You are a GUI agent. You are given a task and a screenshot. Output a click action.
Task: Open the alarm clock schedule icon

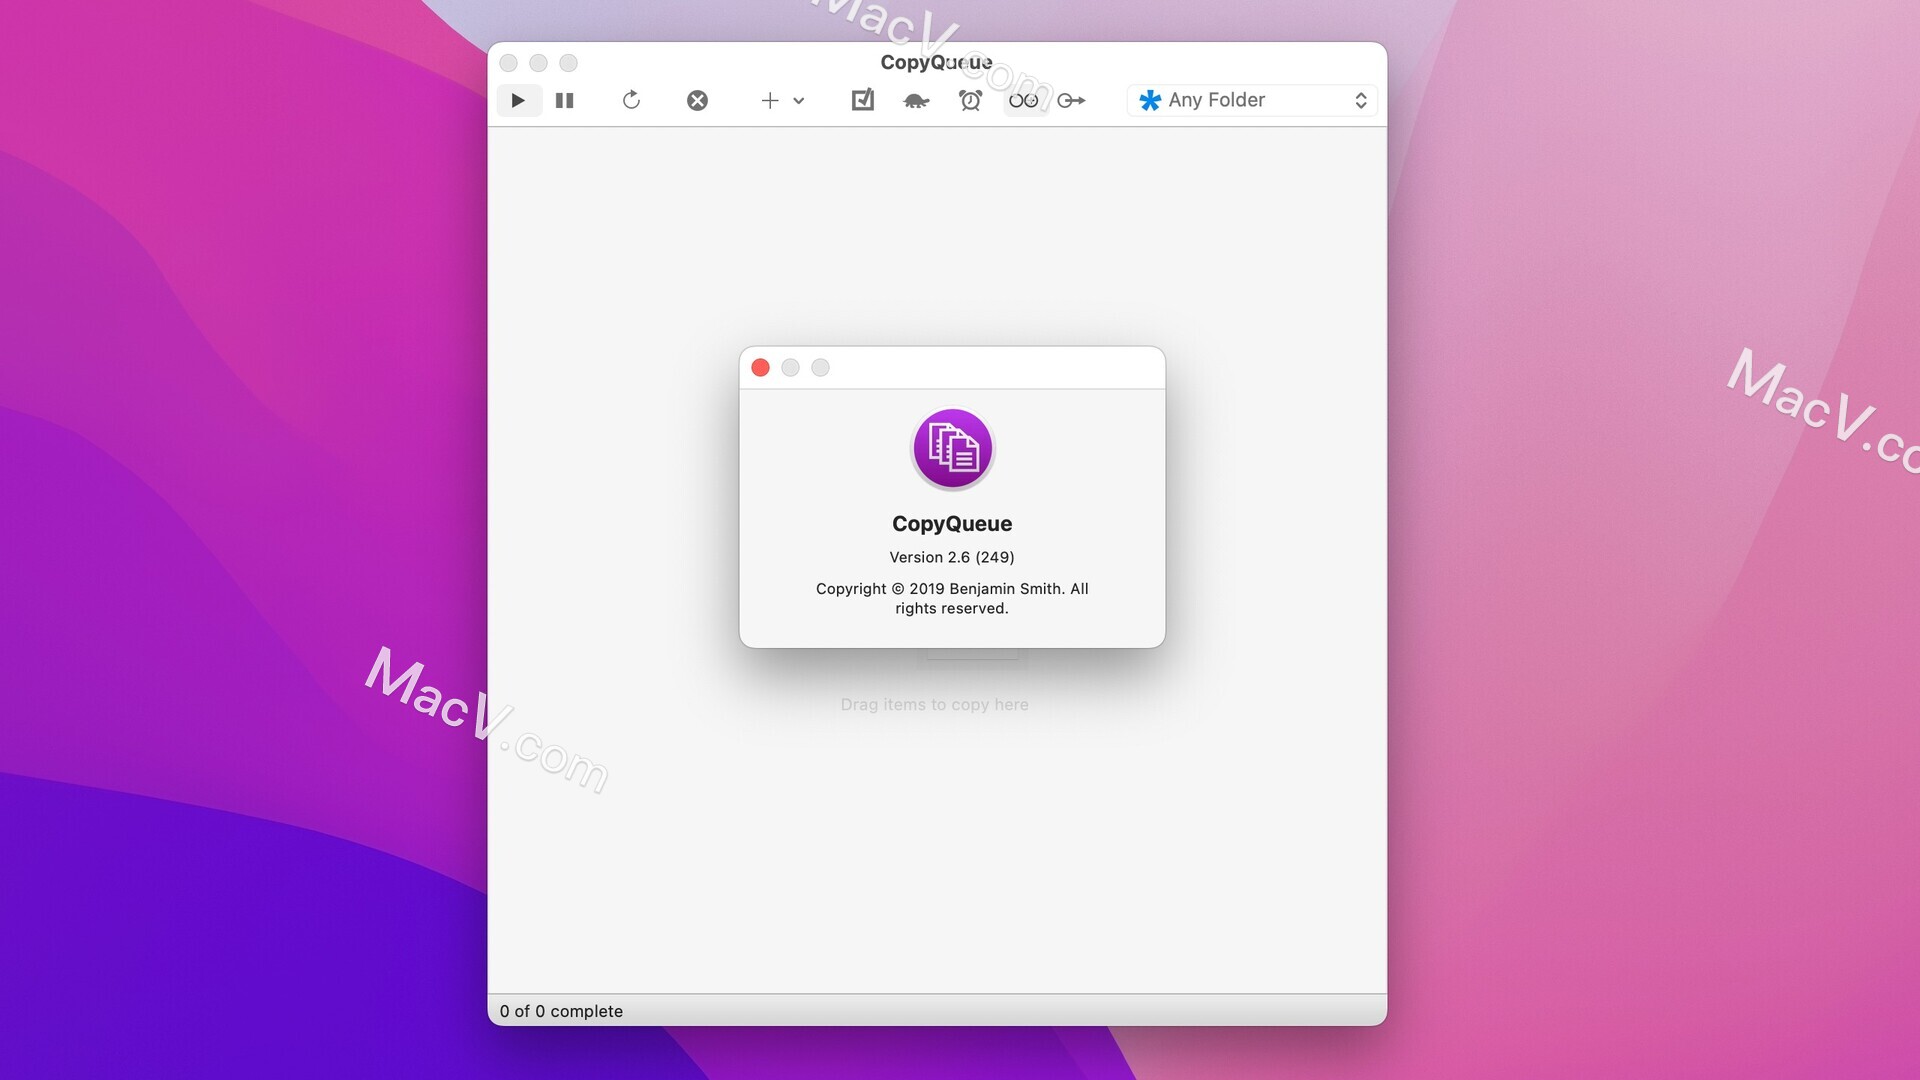click(970, 100)
